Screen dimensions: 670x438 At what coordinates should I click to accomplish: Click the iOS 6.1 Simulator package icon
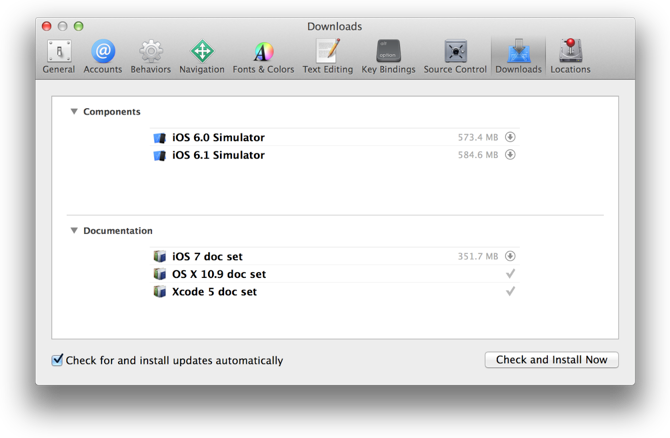(x=159, y=155)
